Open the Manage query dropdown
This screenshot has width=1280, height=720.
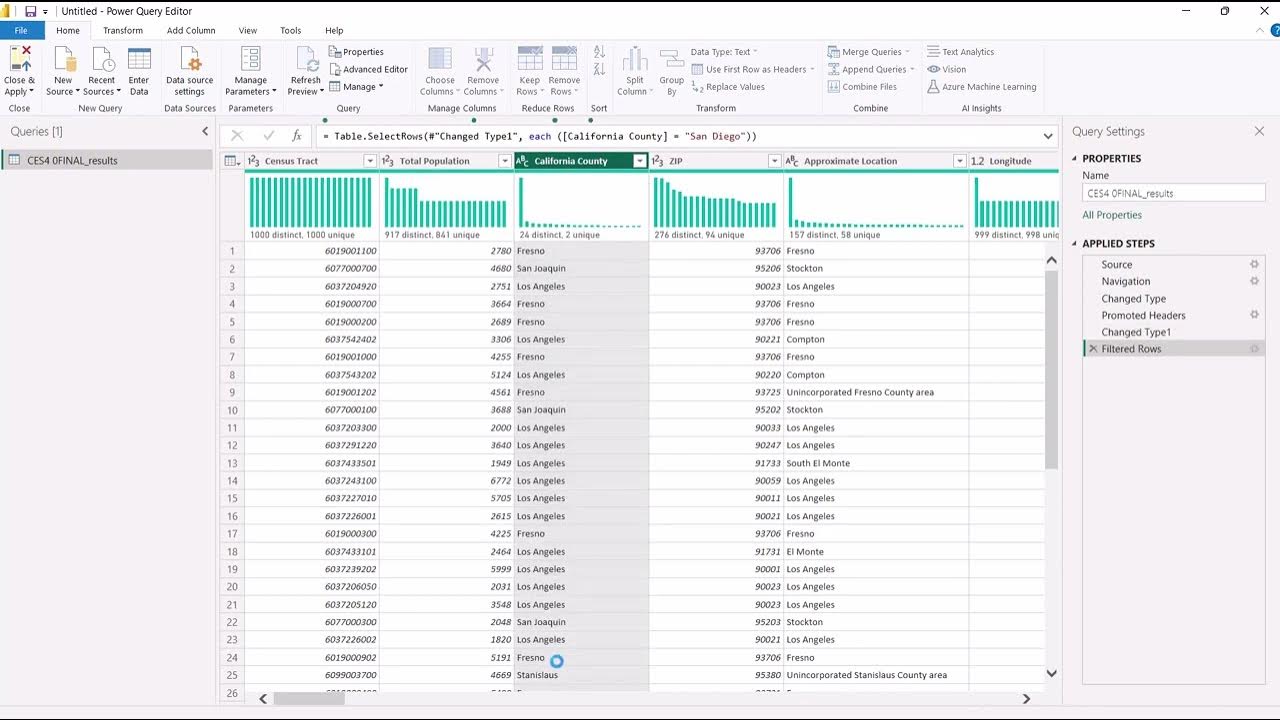coord(357,87)
